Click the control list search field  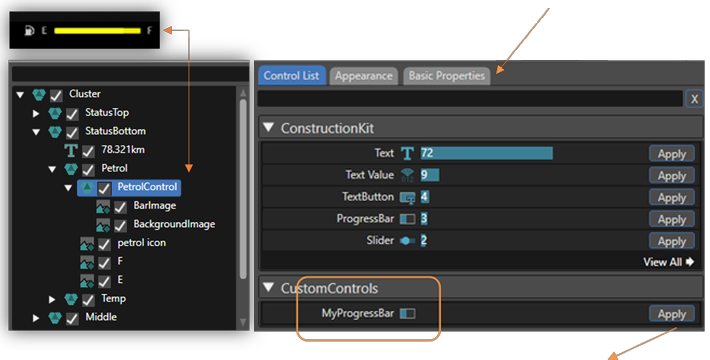tap(470, 99)
